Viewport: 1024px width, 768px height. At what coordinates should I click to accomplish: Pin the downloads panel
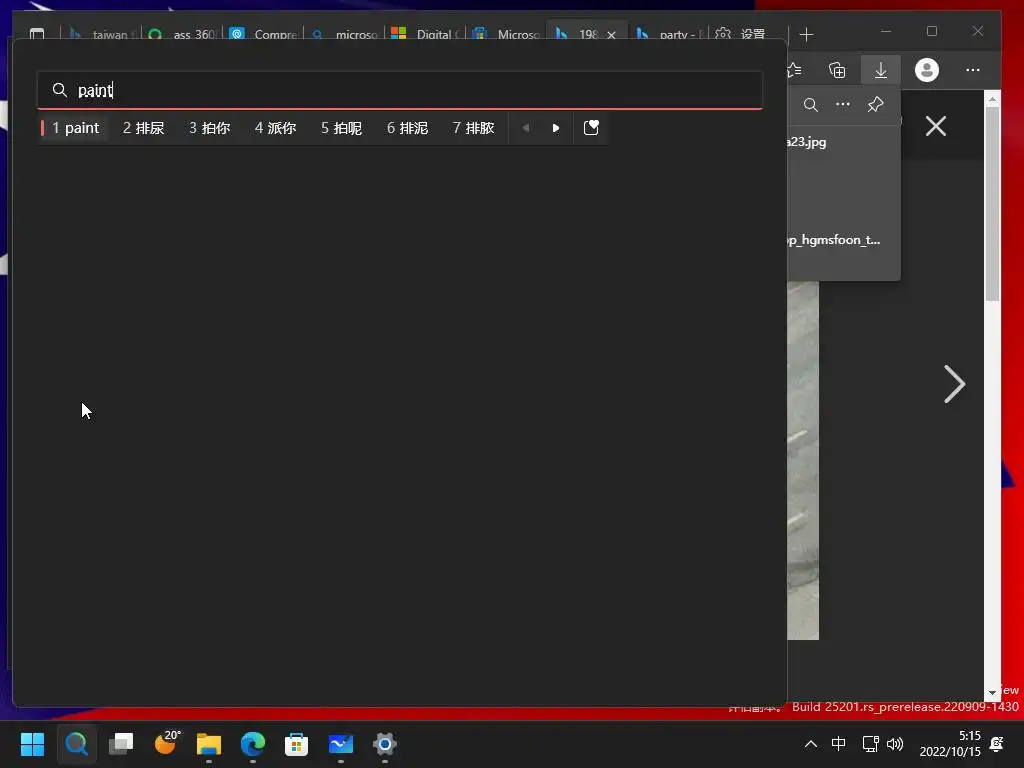coord(876,104)
